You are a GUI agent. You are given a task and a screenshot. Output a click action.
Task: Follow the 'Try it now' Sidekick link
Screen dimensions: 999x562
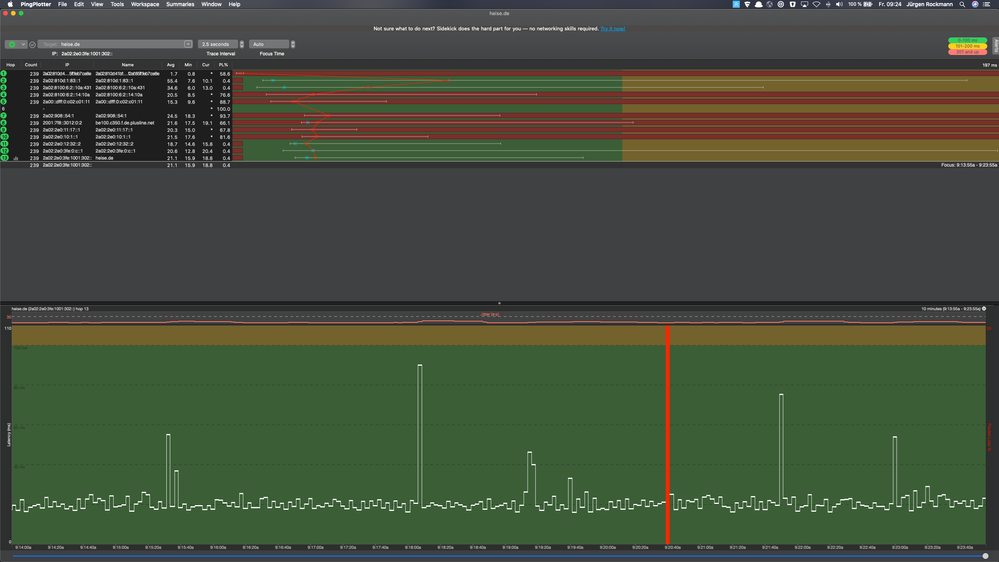(x=612, y=29)
